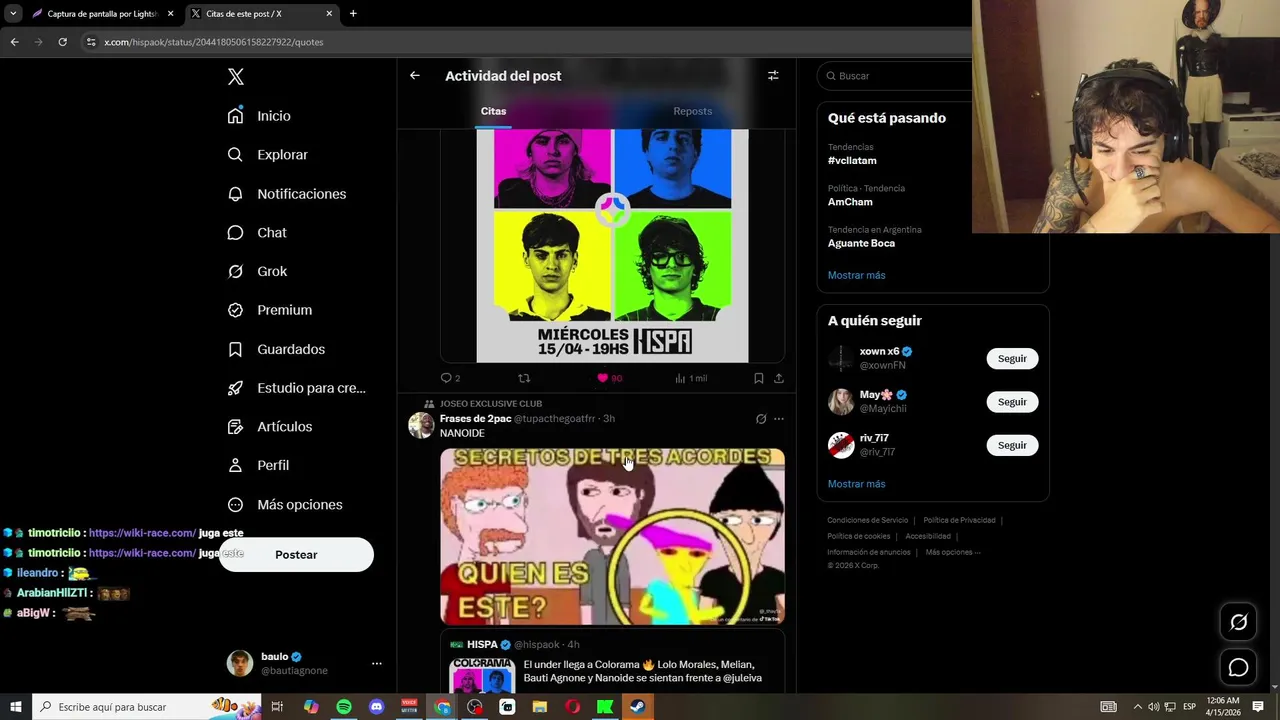Click reply icon on the Colorama post

pos(446,378)
